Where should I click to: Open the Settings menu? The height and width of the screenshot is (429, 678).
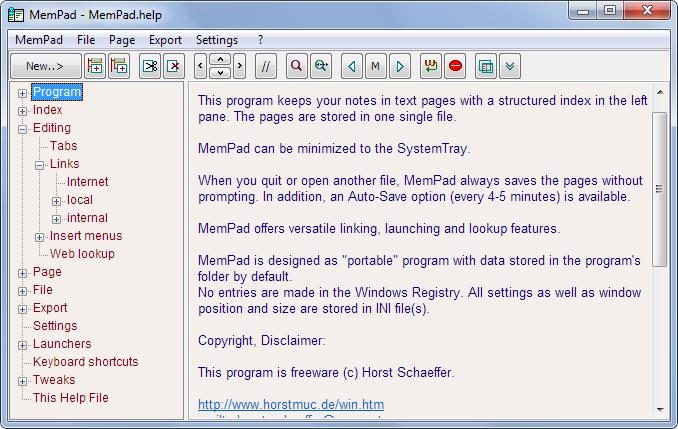[217, 40]
